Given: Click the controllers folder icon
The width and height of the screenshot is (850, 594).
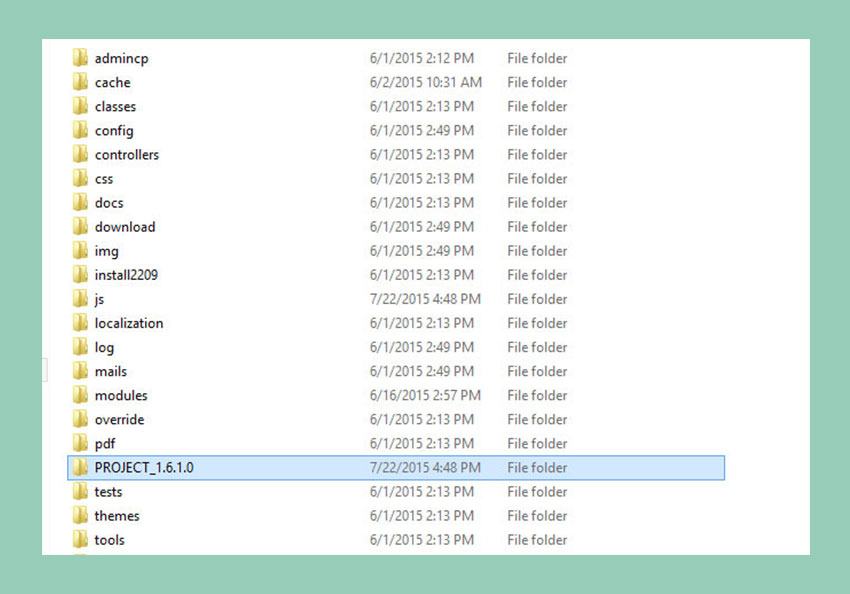Looking at the screenshot, I should [x=80, y=154].
